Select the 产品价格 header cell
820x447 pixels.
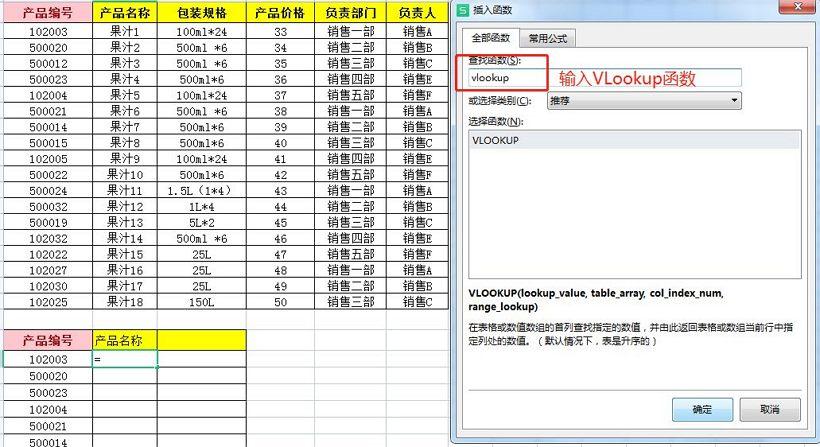pos(280,13)
